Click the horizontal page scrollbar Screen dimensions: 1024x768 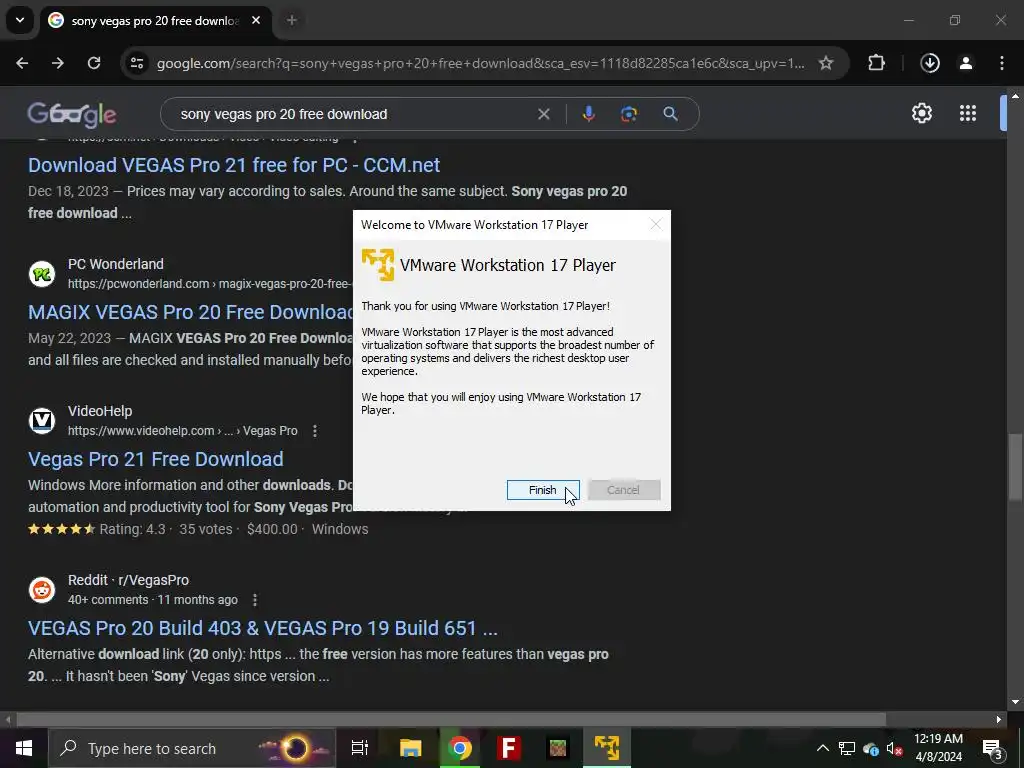451,720
